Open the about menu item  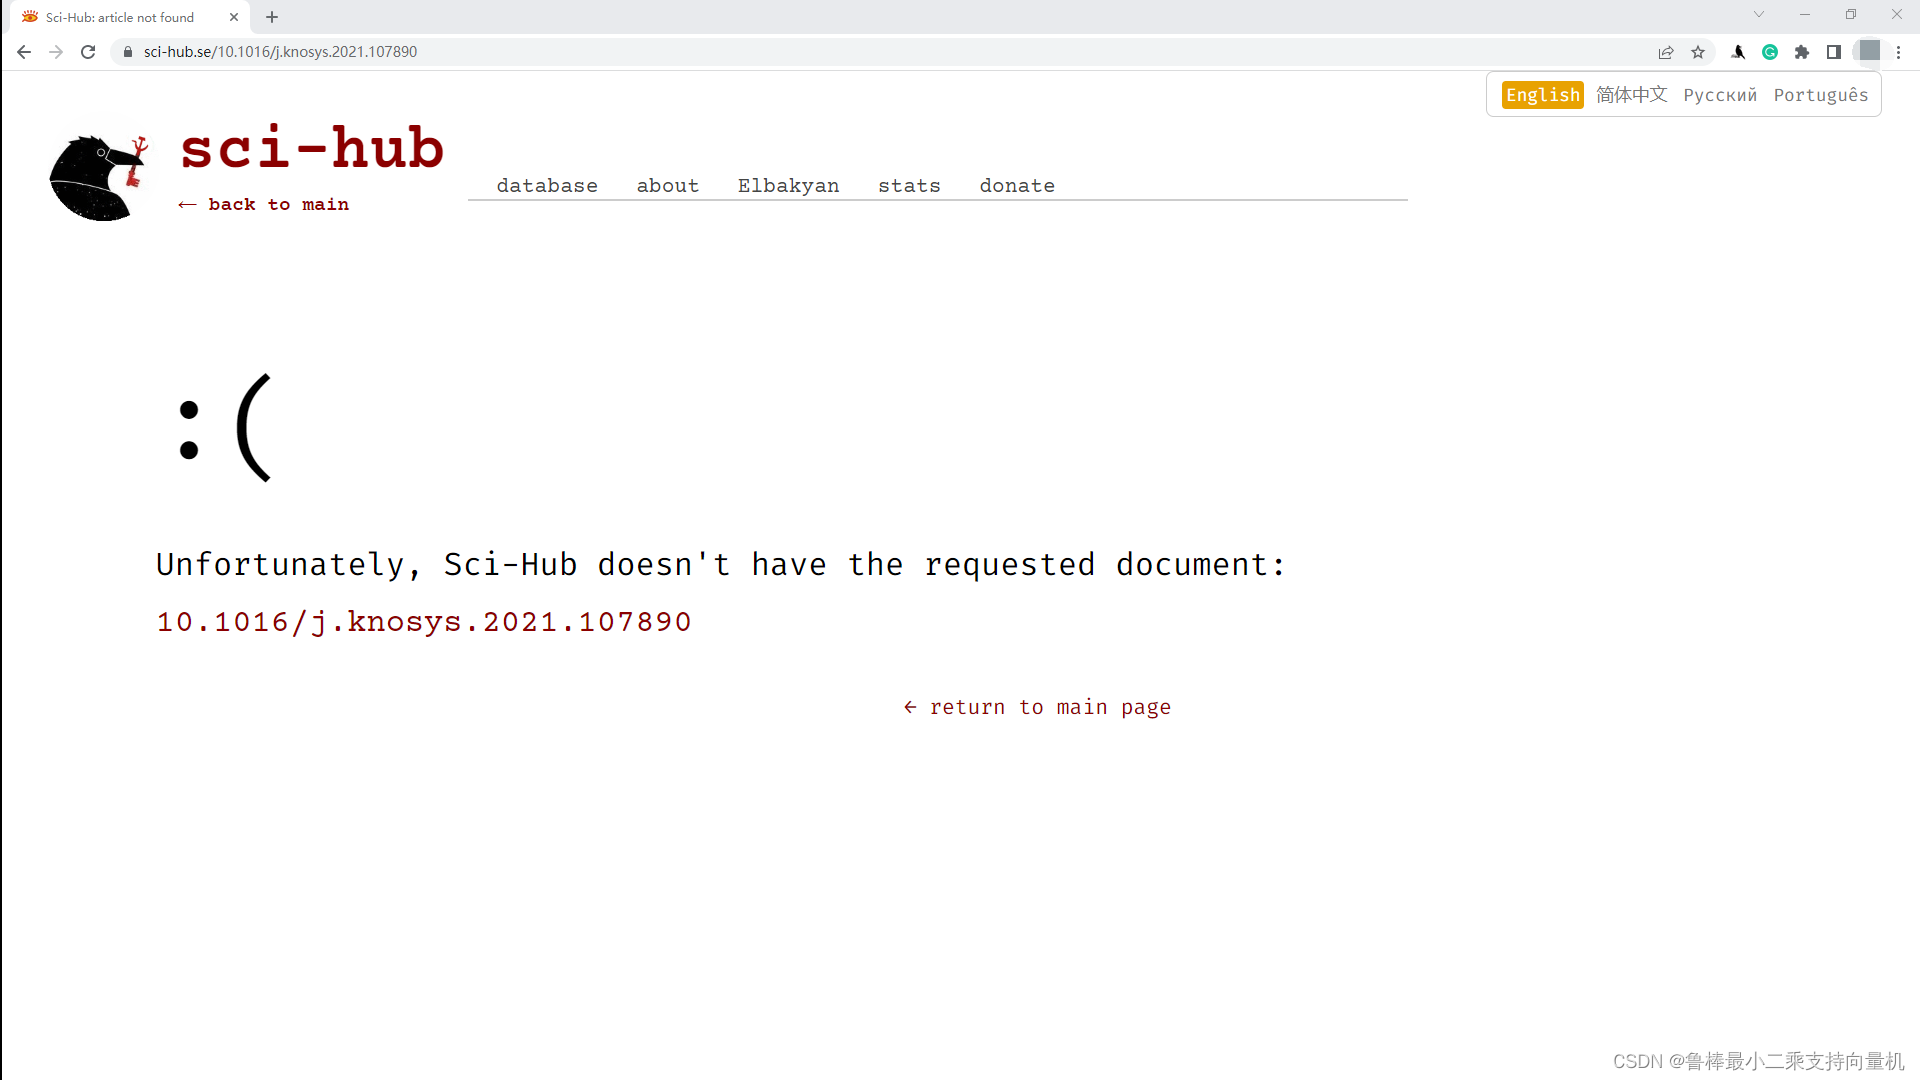coord(668,185)
